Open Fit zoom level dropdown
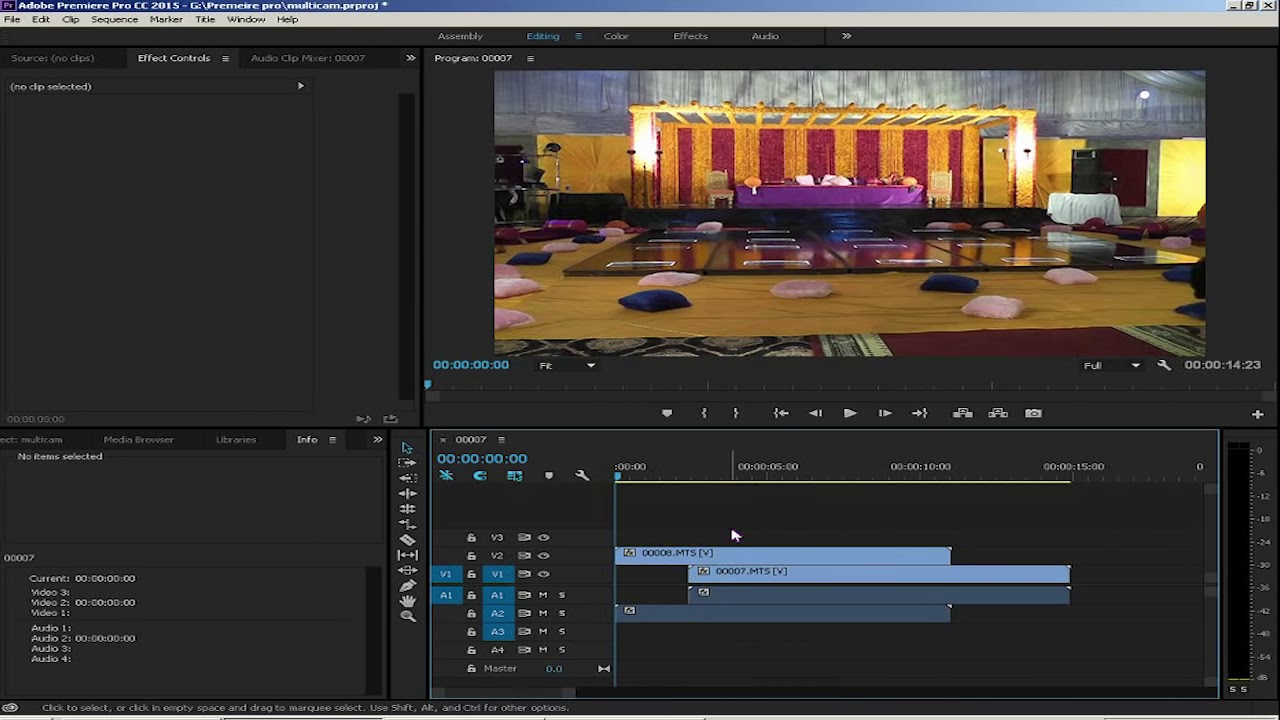The width and height of the screenshot is (1280, 720). point(567,365)
